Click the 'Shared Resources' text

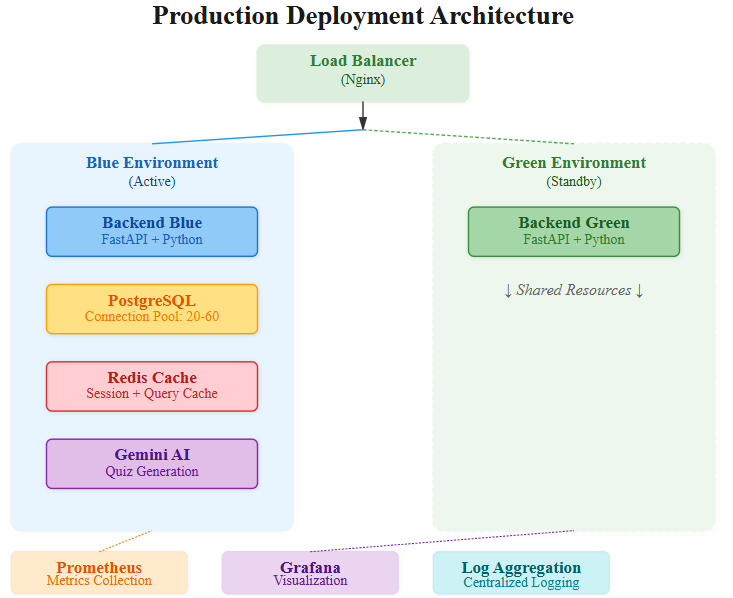click(574, 290)
